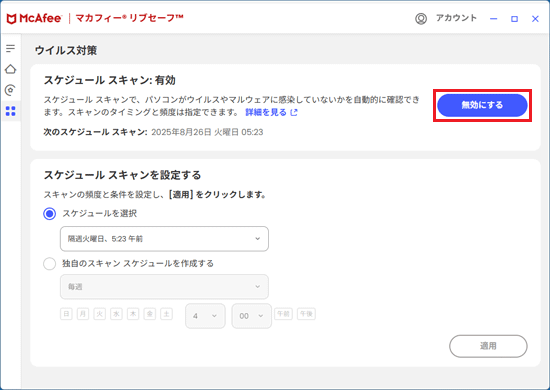Select the 午前 AM option
Viewport: 550px width, 390px height.
pos(283,314)
